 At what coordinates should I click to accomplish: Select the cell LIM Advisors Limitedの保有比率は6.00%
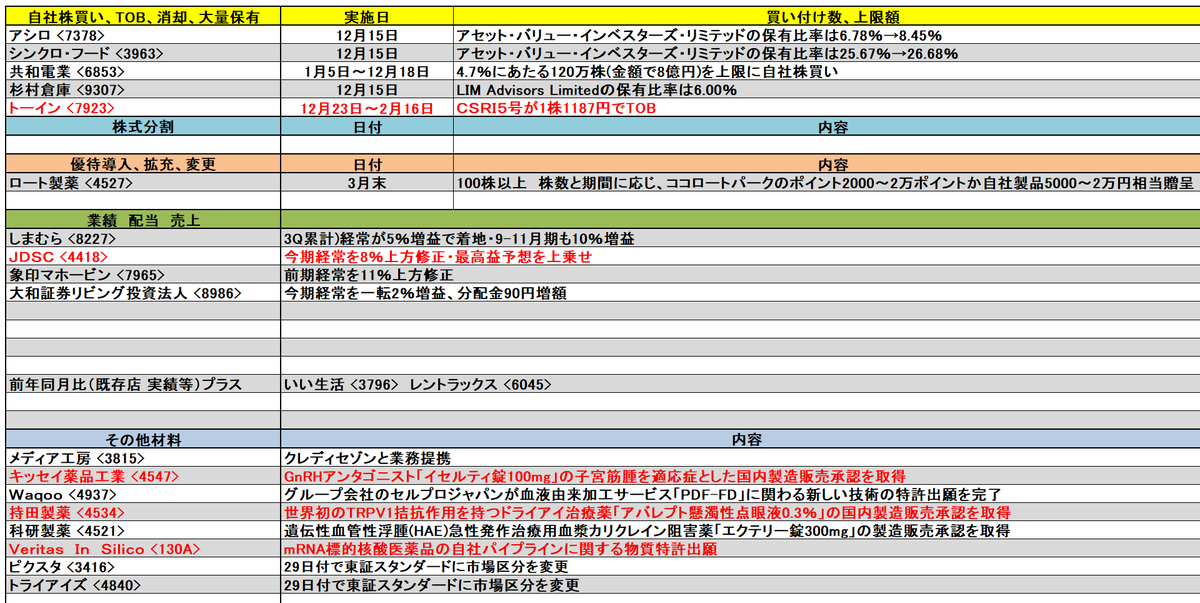[x=826, y=89]
